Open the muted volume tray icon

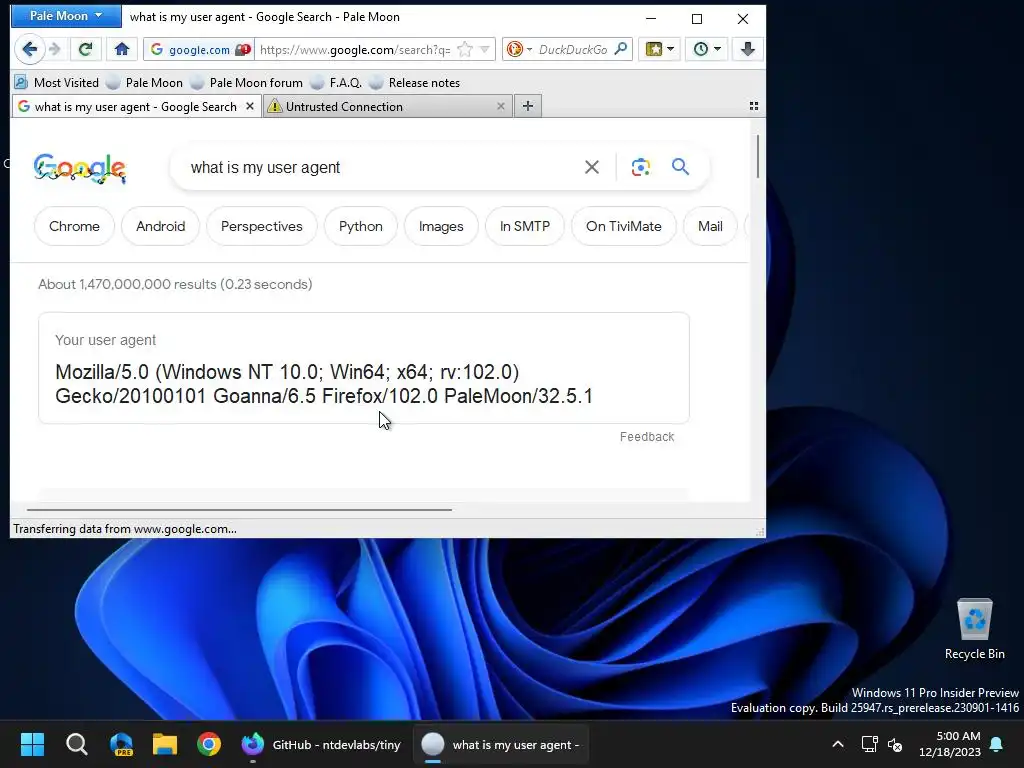895,744
